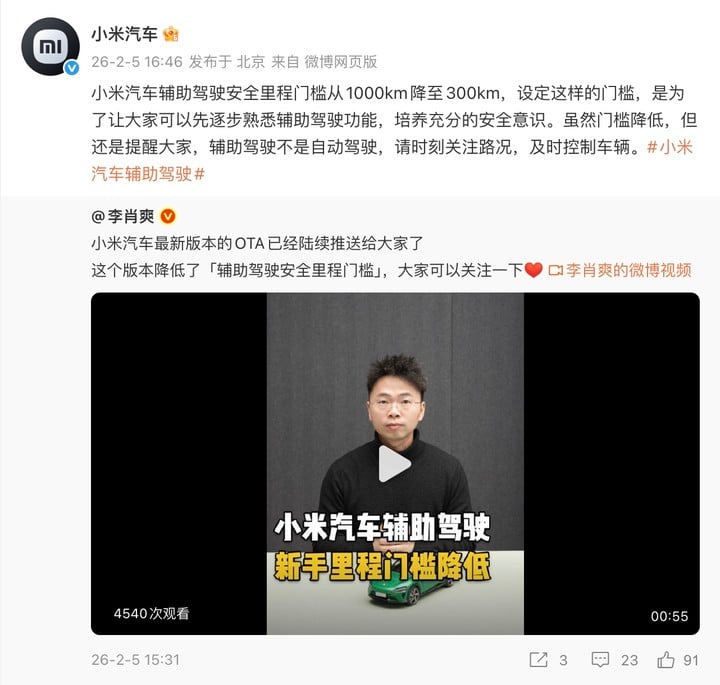Like the post with thumbs-up icon

click(x=666, y=660)
